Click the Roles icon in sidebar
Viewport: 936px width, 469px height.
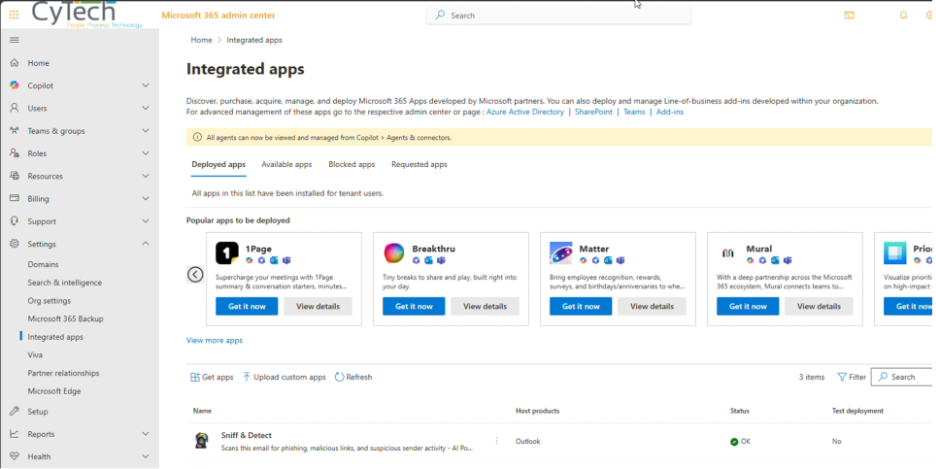pyautogui.click(x=14, y=153)
